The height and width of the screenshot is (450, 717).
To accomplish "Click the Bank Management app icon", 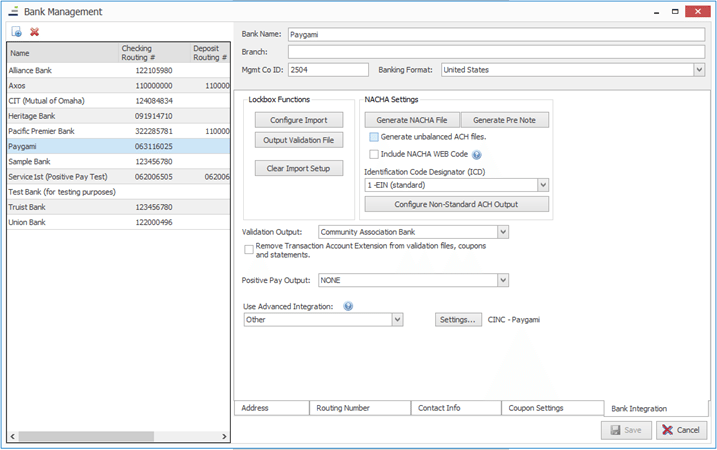I will pyautogui.click(x=13, y=11).
